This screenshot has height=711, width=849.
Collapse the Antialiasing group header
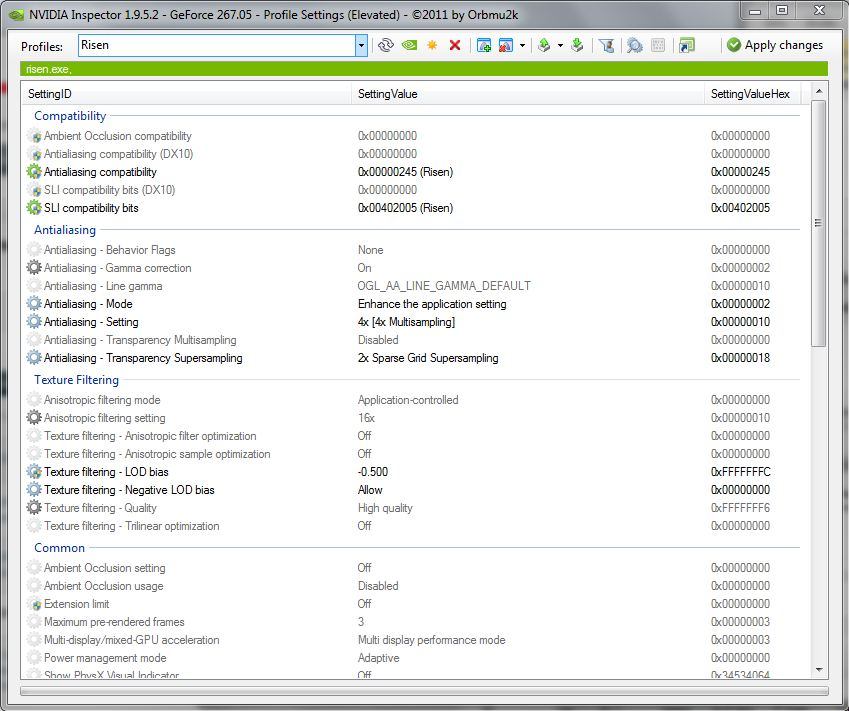tap(65, 230)
